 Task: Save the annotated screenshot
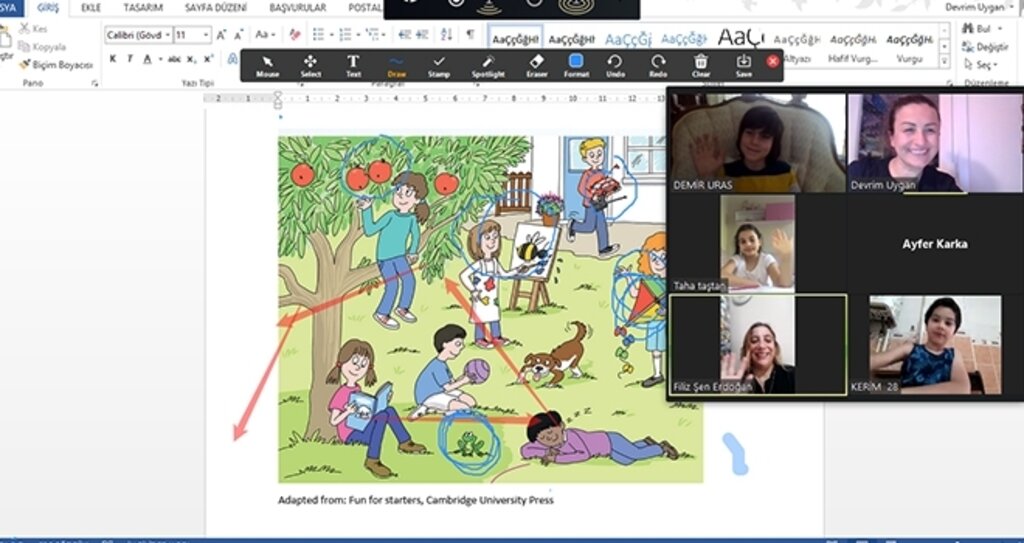coord(743,65)
